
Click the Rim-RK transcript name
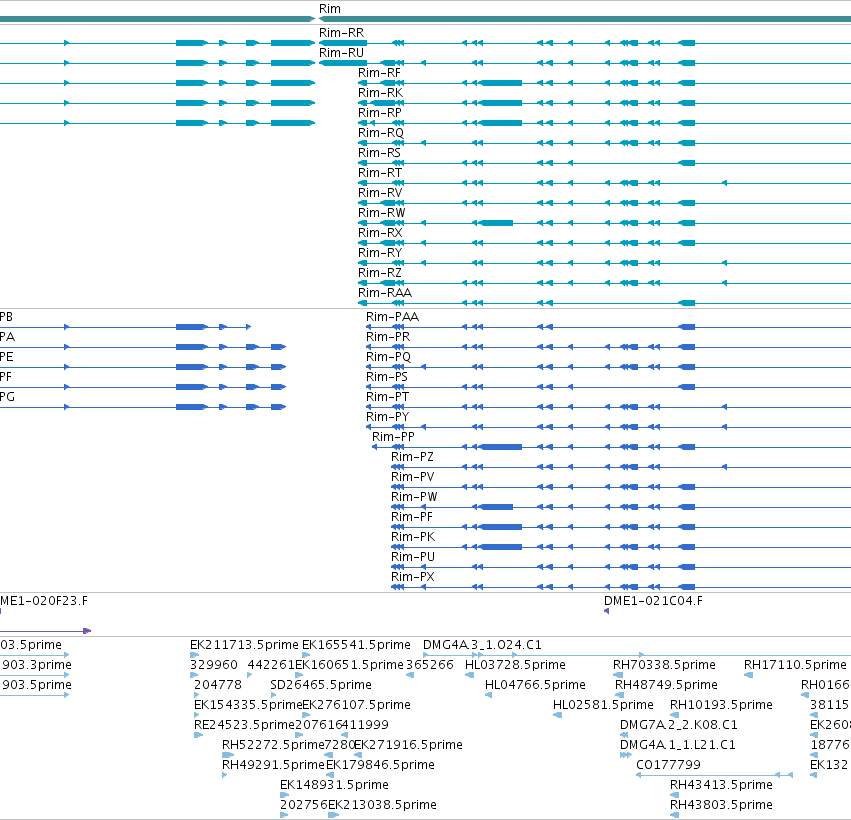click(x=380, y=93)
